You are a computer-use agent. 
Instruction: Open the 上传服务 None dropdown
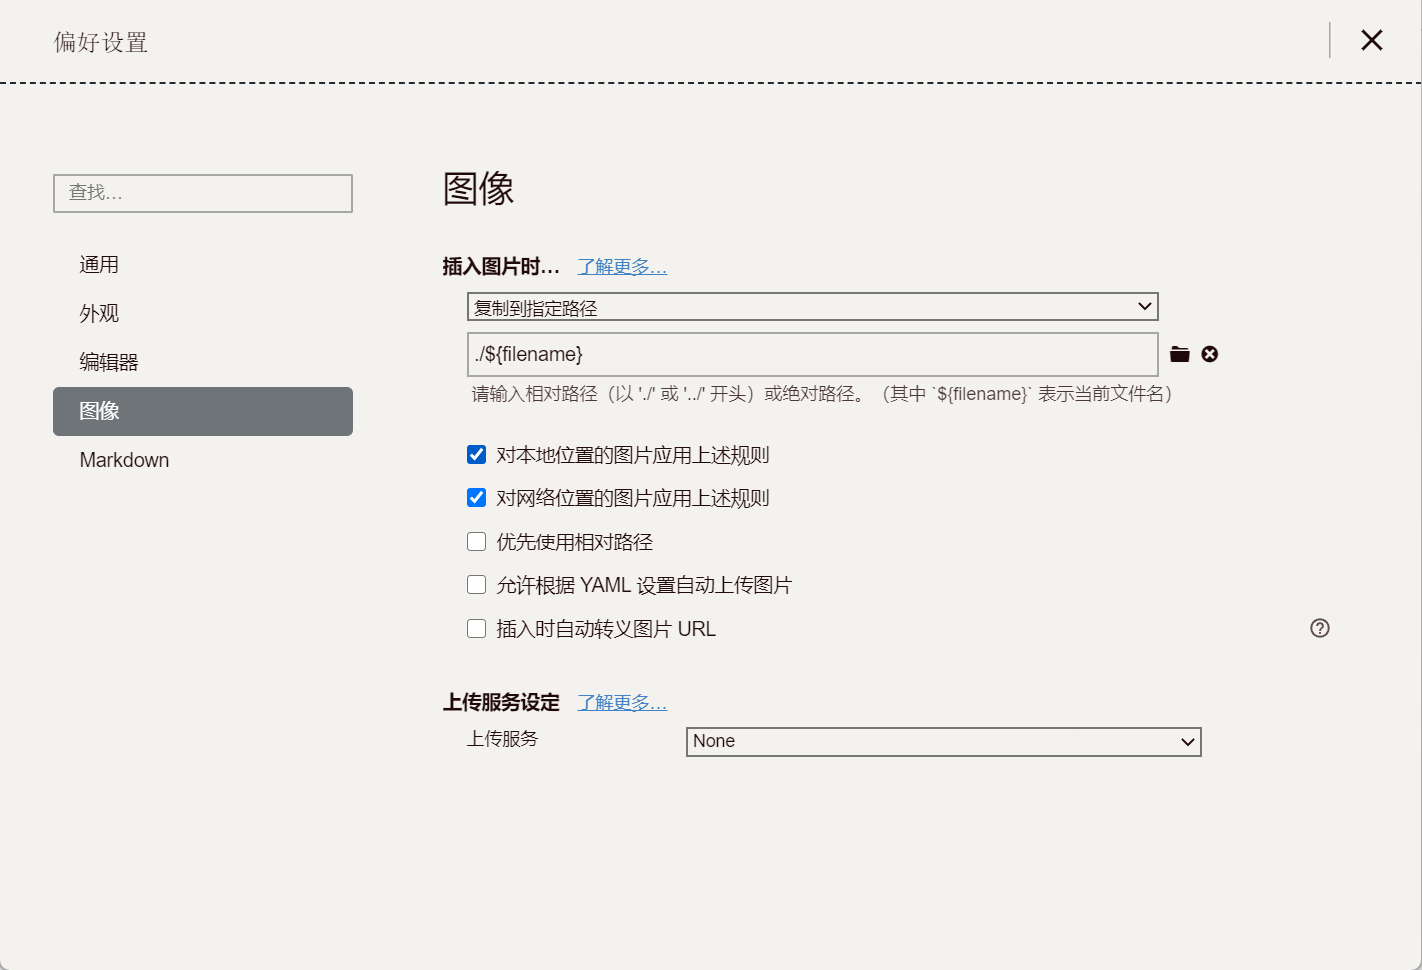[x=943, y=742]
